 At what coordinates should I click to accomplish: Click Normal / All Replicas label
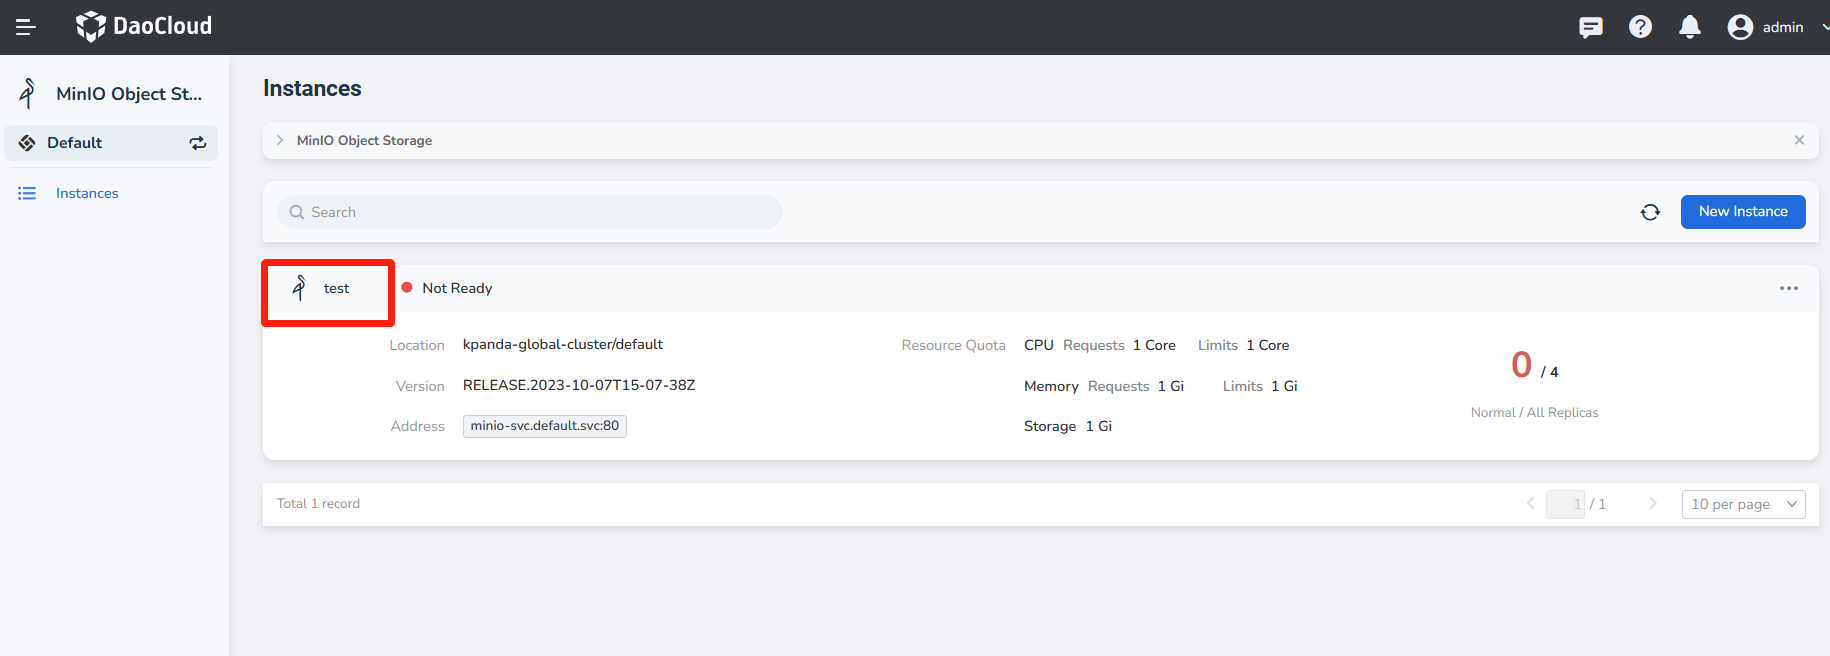1534,412
